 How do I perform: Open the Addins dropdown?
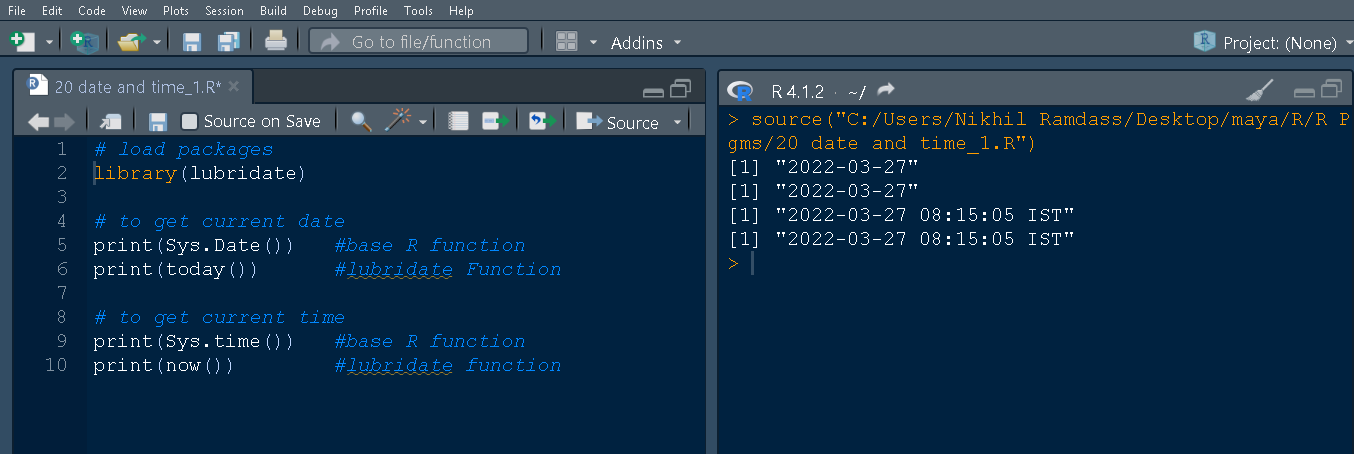tap(645, 42)
